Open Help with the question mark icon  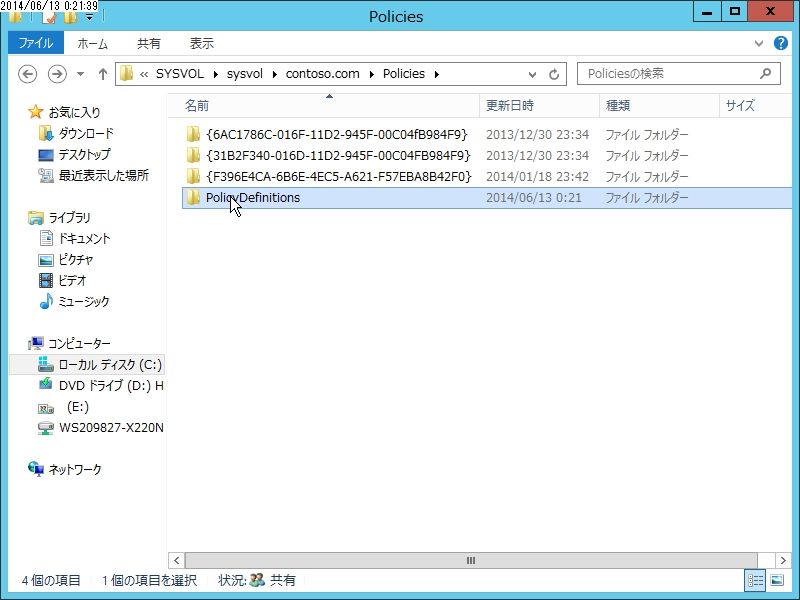click(781, 43)
